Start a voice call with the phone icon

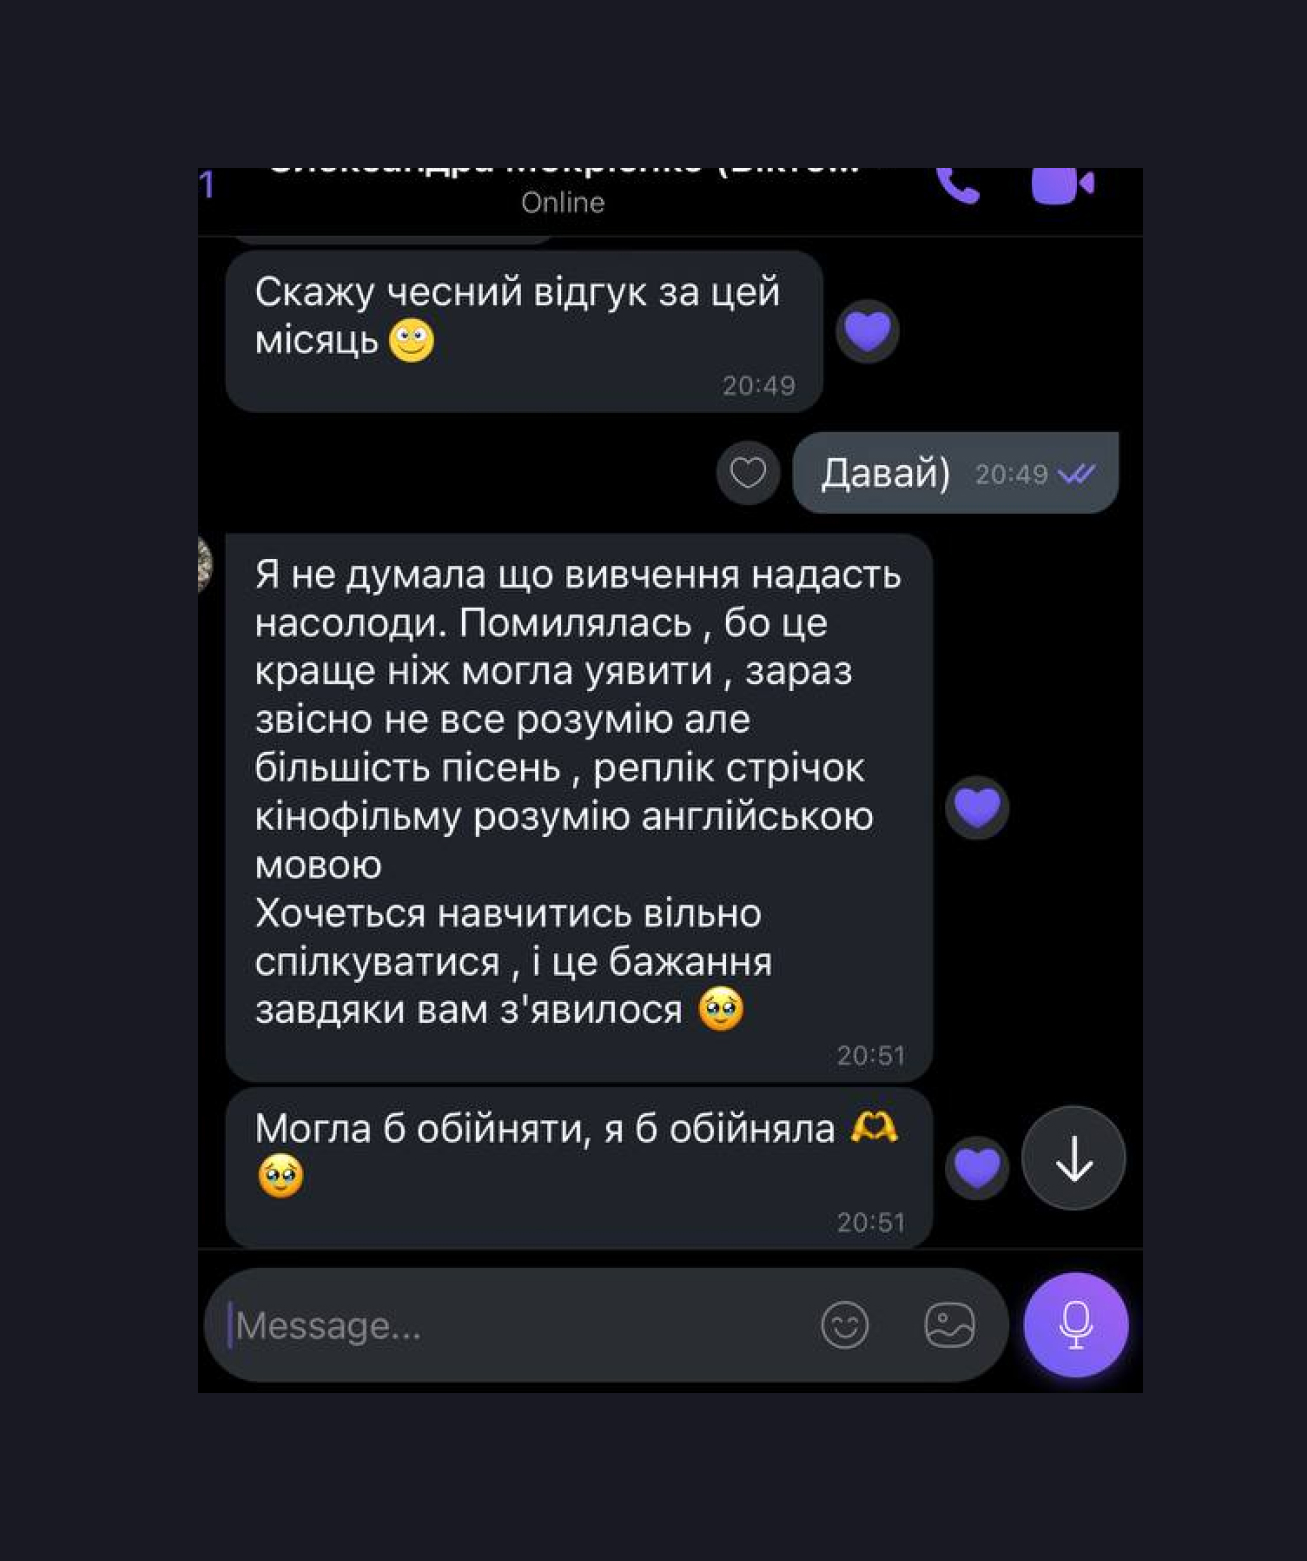957,185
